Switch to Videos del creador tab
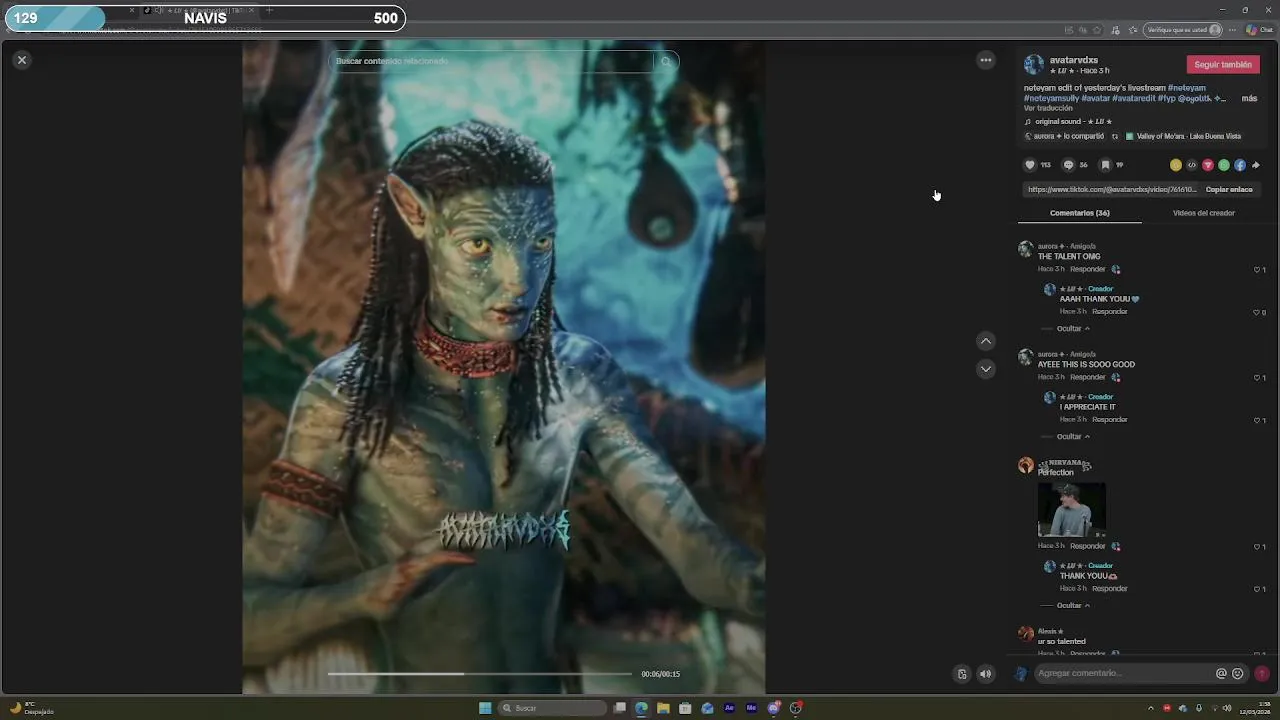The height and width of the screenshot is (720, 1280). [x=1203, y=213]
